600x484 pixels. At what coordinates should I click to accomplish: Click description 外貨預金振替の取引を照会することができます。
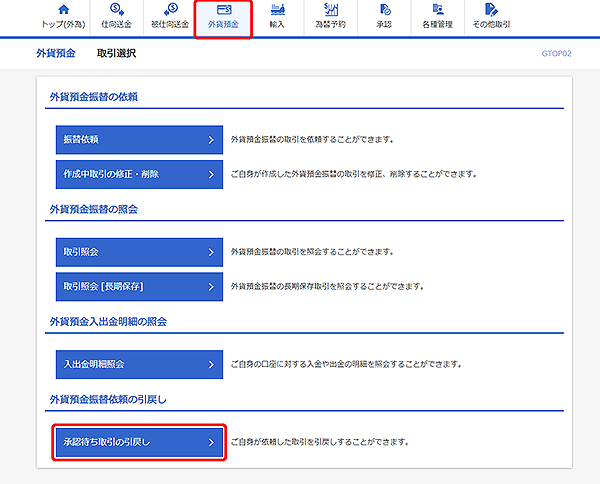pyautogui.click(x=312, y=252)
